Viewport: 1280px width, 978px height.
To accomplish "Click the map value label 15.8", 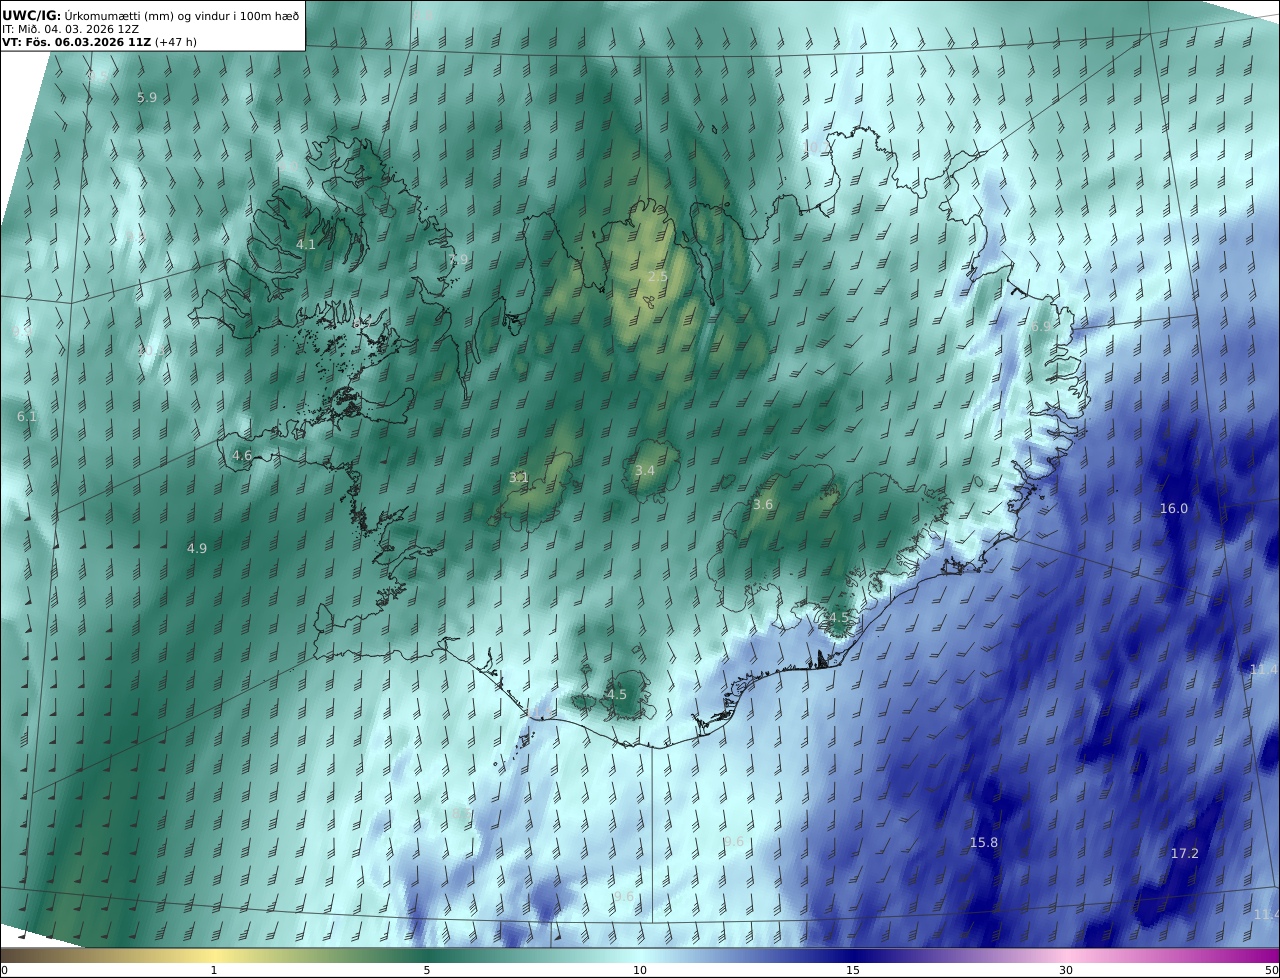I will coord(984,842).
